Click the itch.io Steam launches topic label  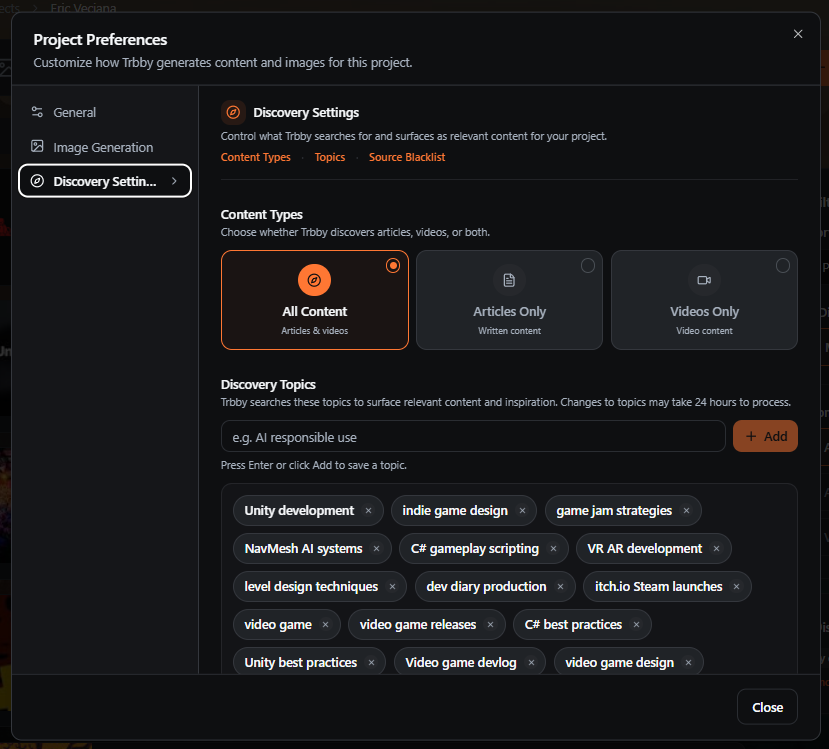click(x=658, y=587)
